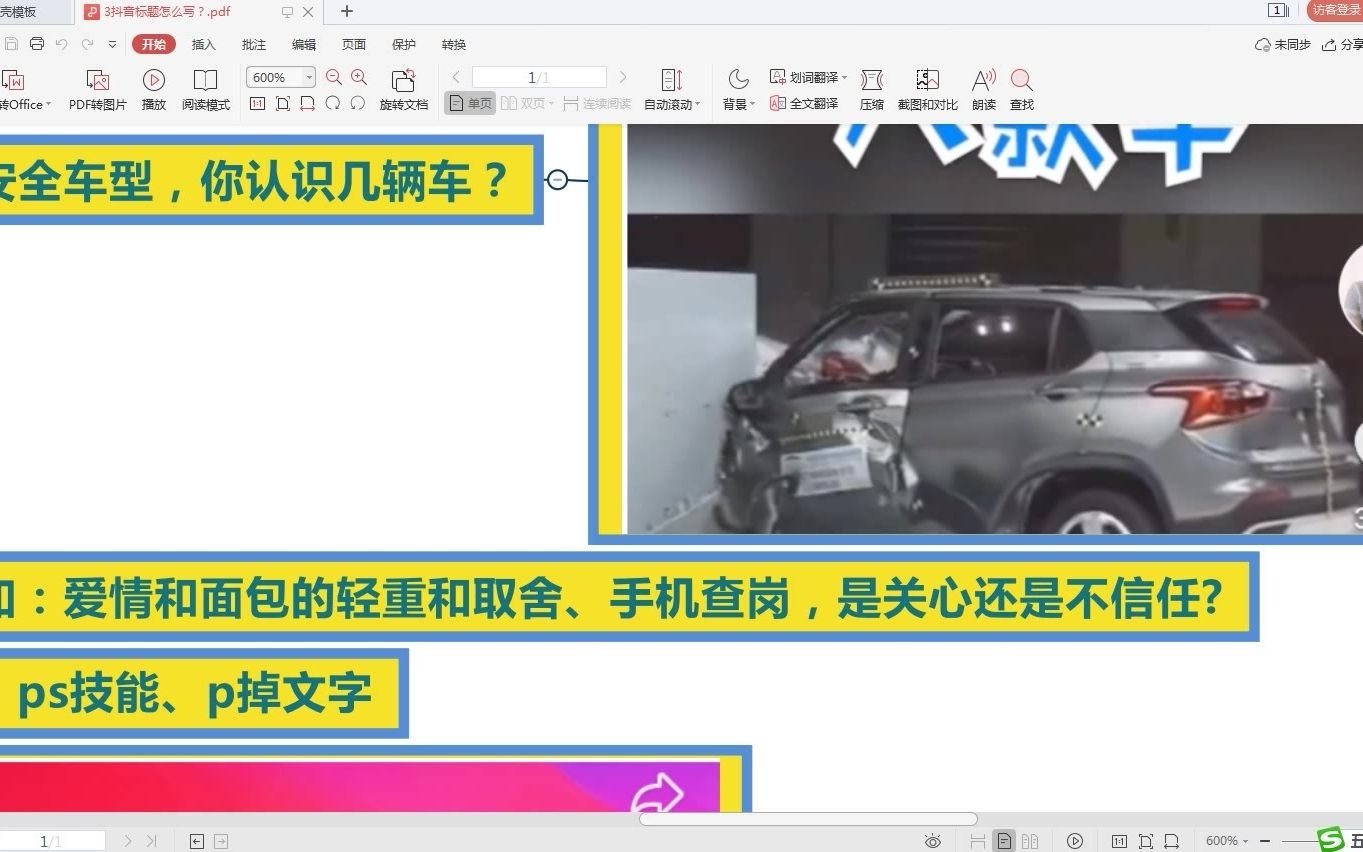1363x852 pixels.
Task: Select single page layout in status bar
Action: 1004,841
